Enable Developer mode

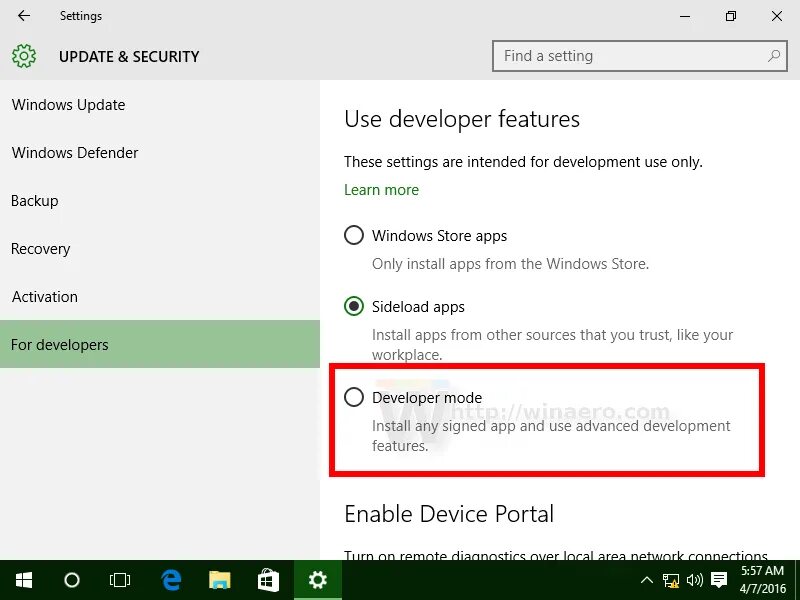click(354, 397)
